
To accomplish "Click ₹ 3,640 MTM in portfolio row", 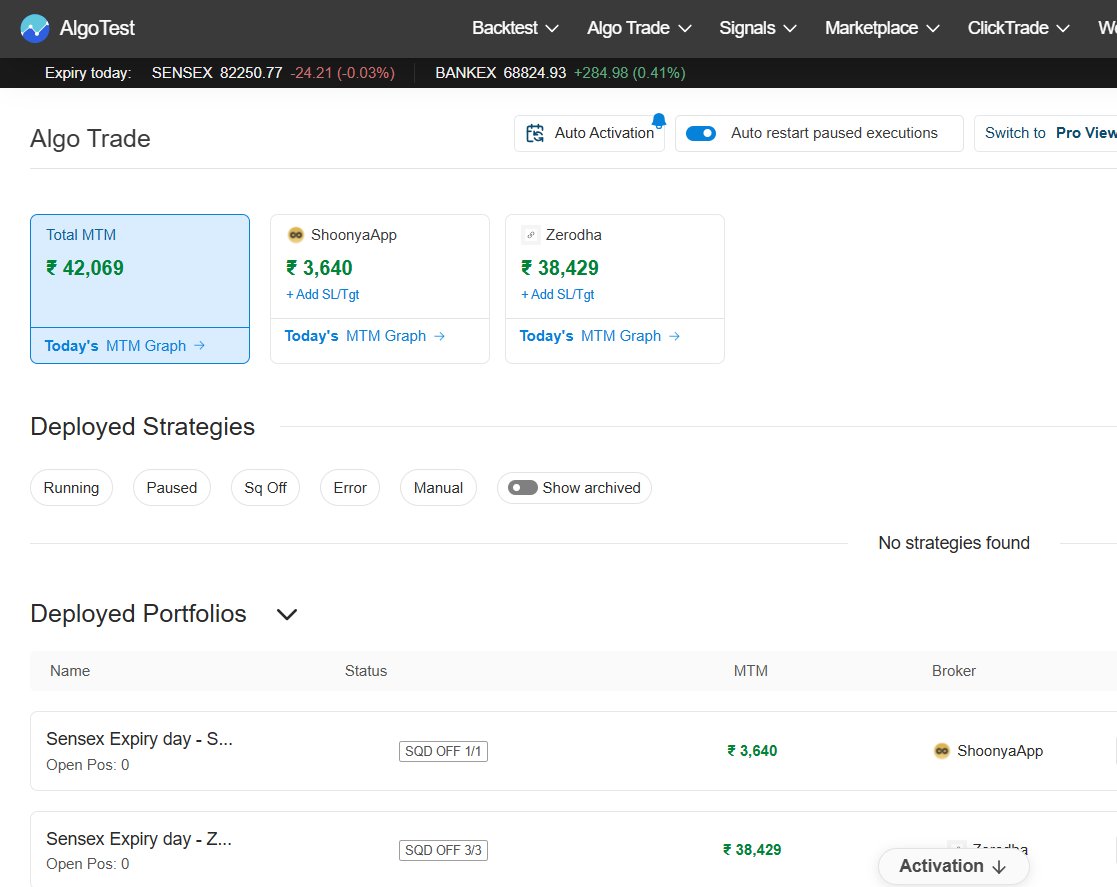I will coord(752,751).
